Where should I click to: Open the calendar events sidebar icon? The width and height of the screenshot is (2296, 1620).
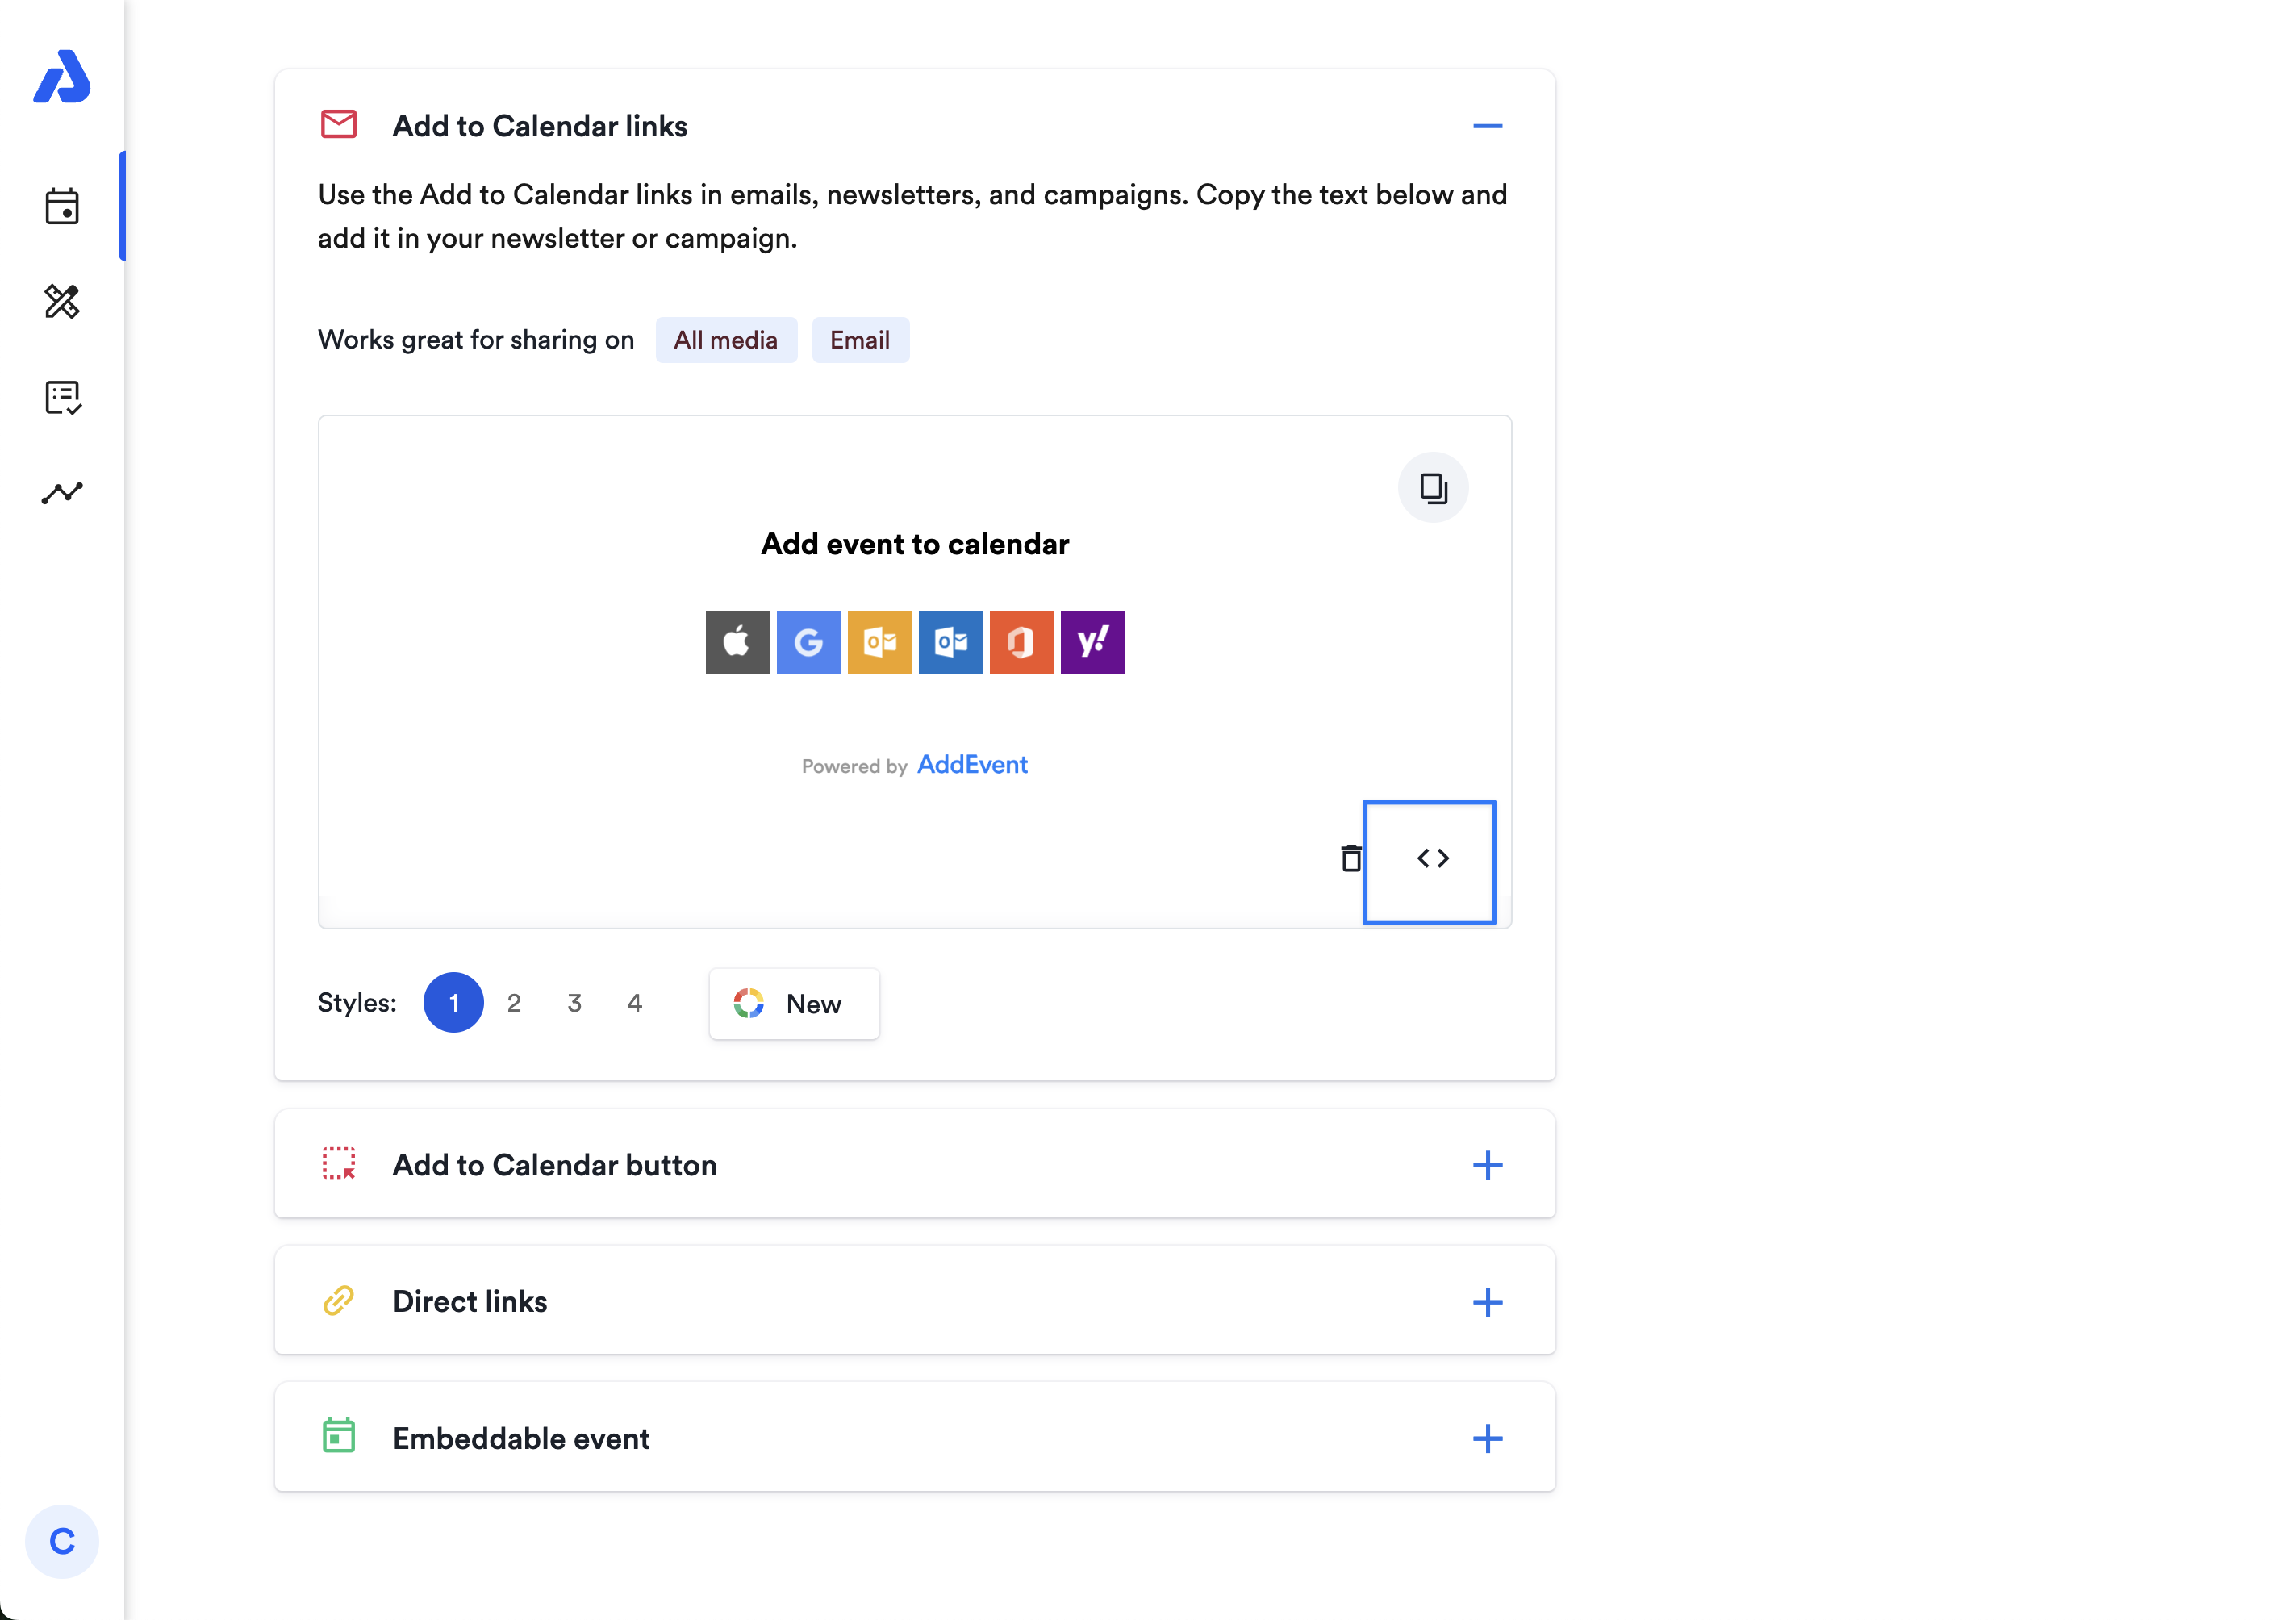pos(62,206)
